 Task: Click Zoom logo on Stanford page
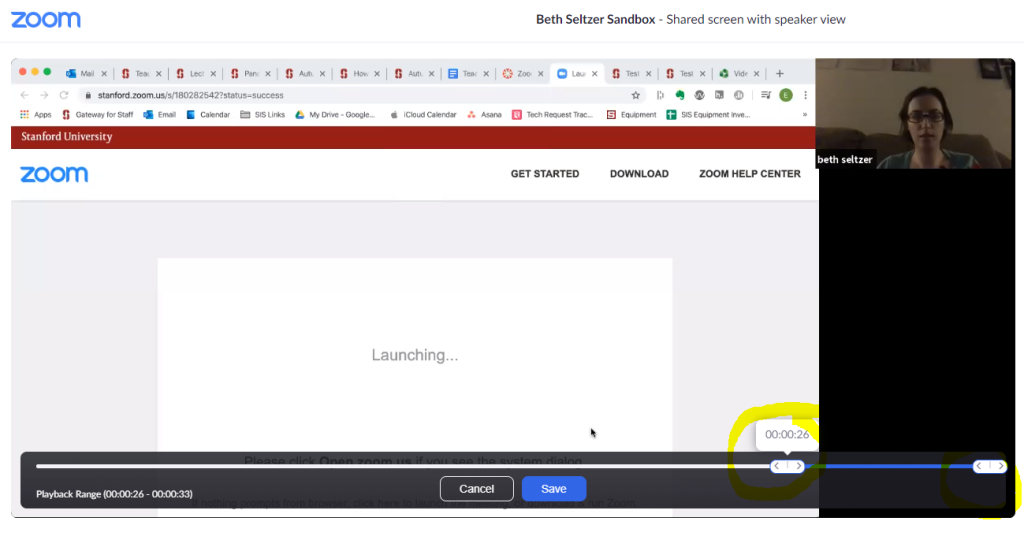(x=54, y=174)
